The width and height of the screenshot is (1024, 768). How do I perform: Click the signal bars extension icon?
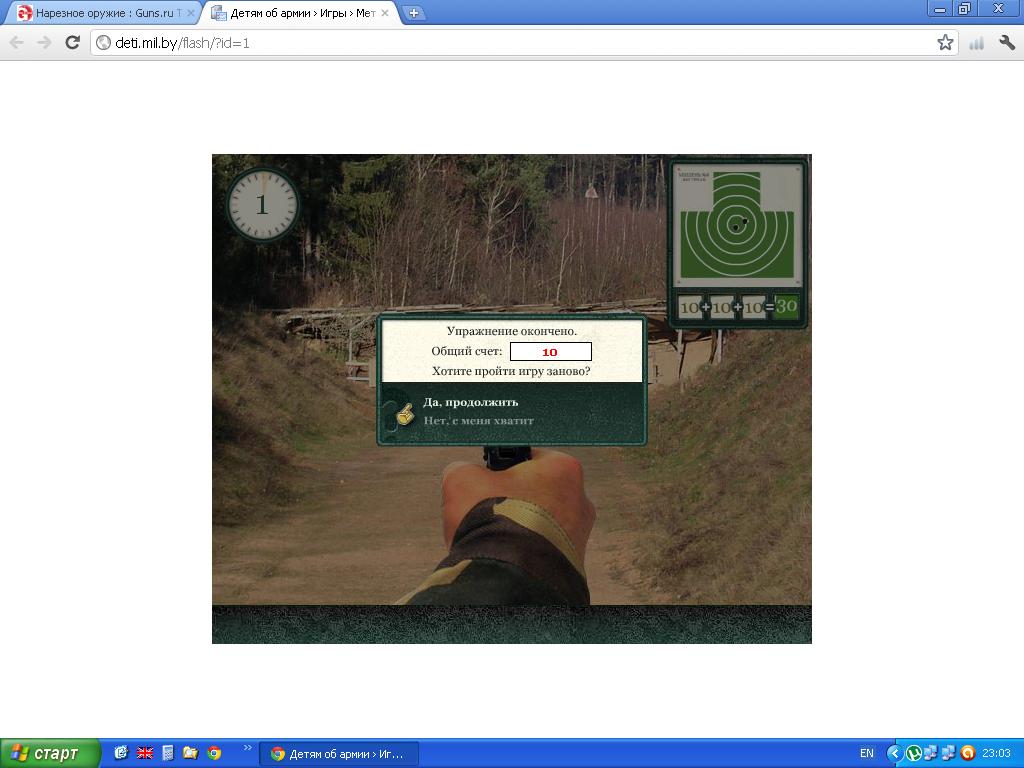976,43
